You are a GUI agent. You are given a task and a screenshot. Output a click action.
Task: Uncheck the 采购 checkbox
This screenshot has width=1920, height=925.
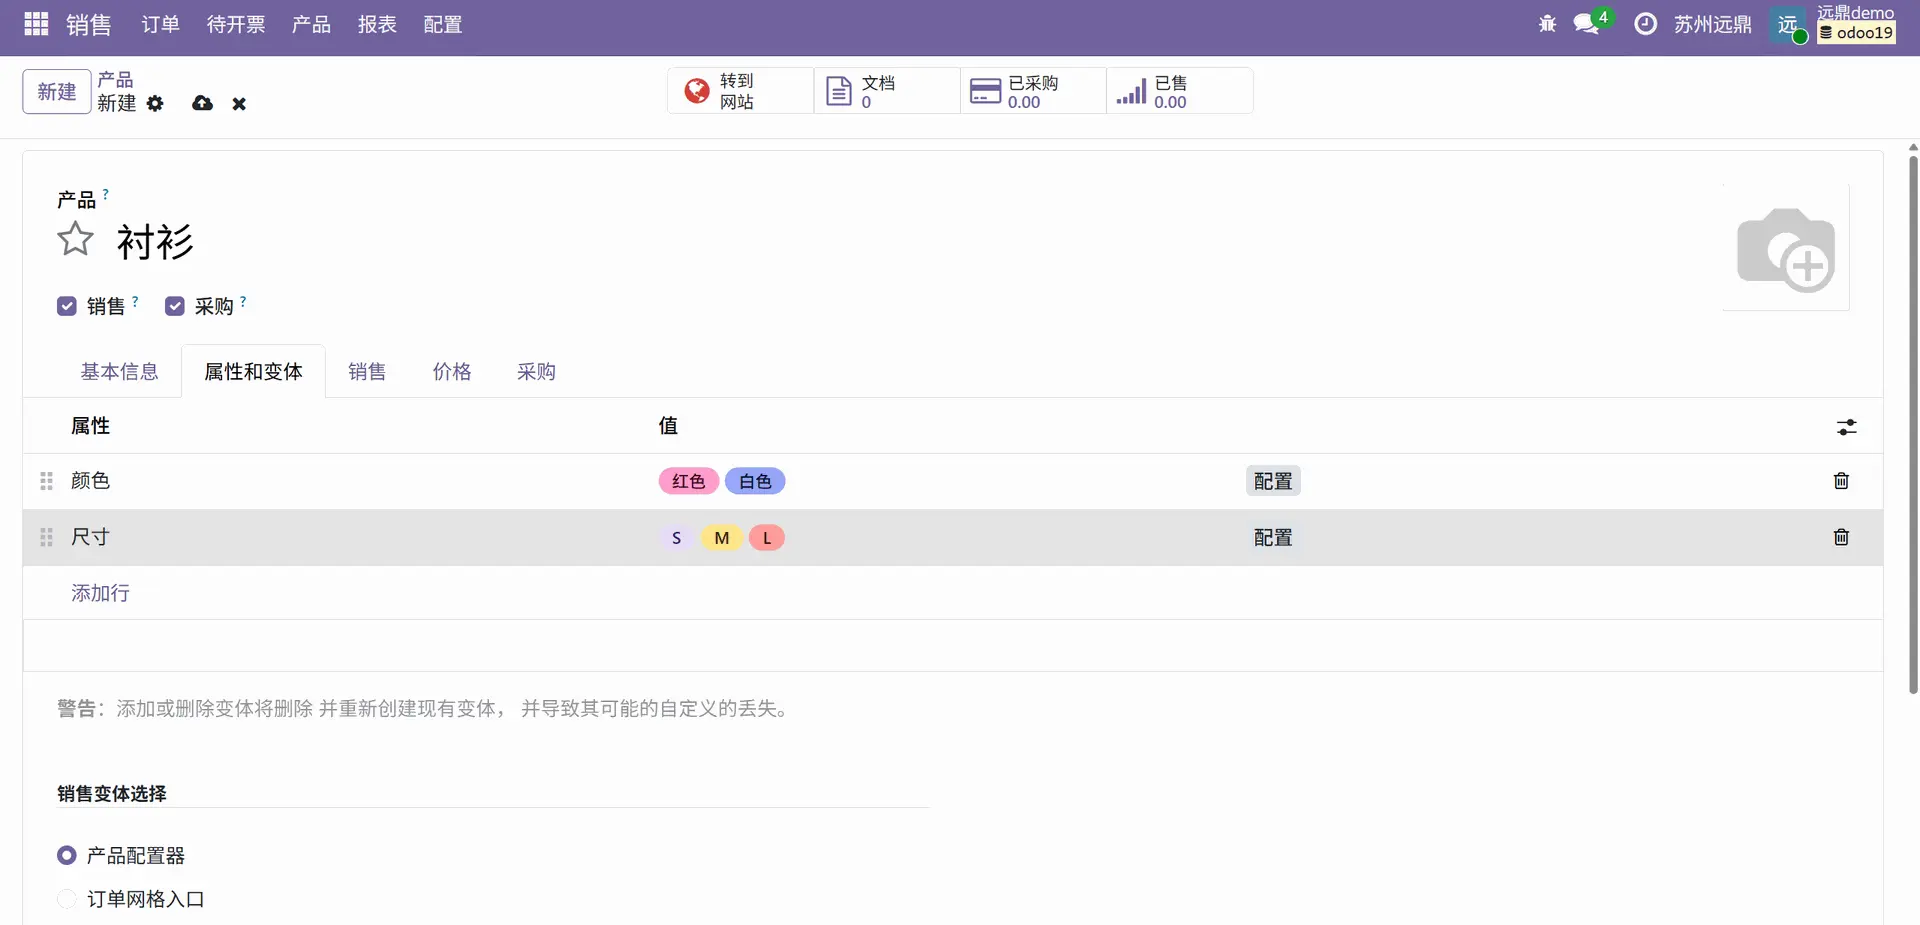click(175, 306)
